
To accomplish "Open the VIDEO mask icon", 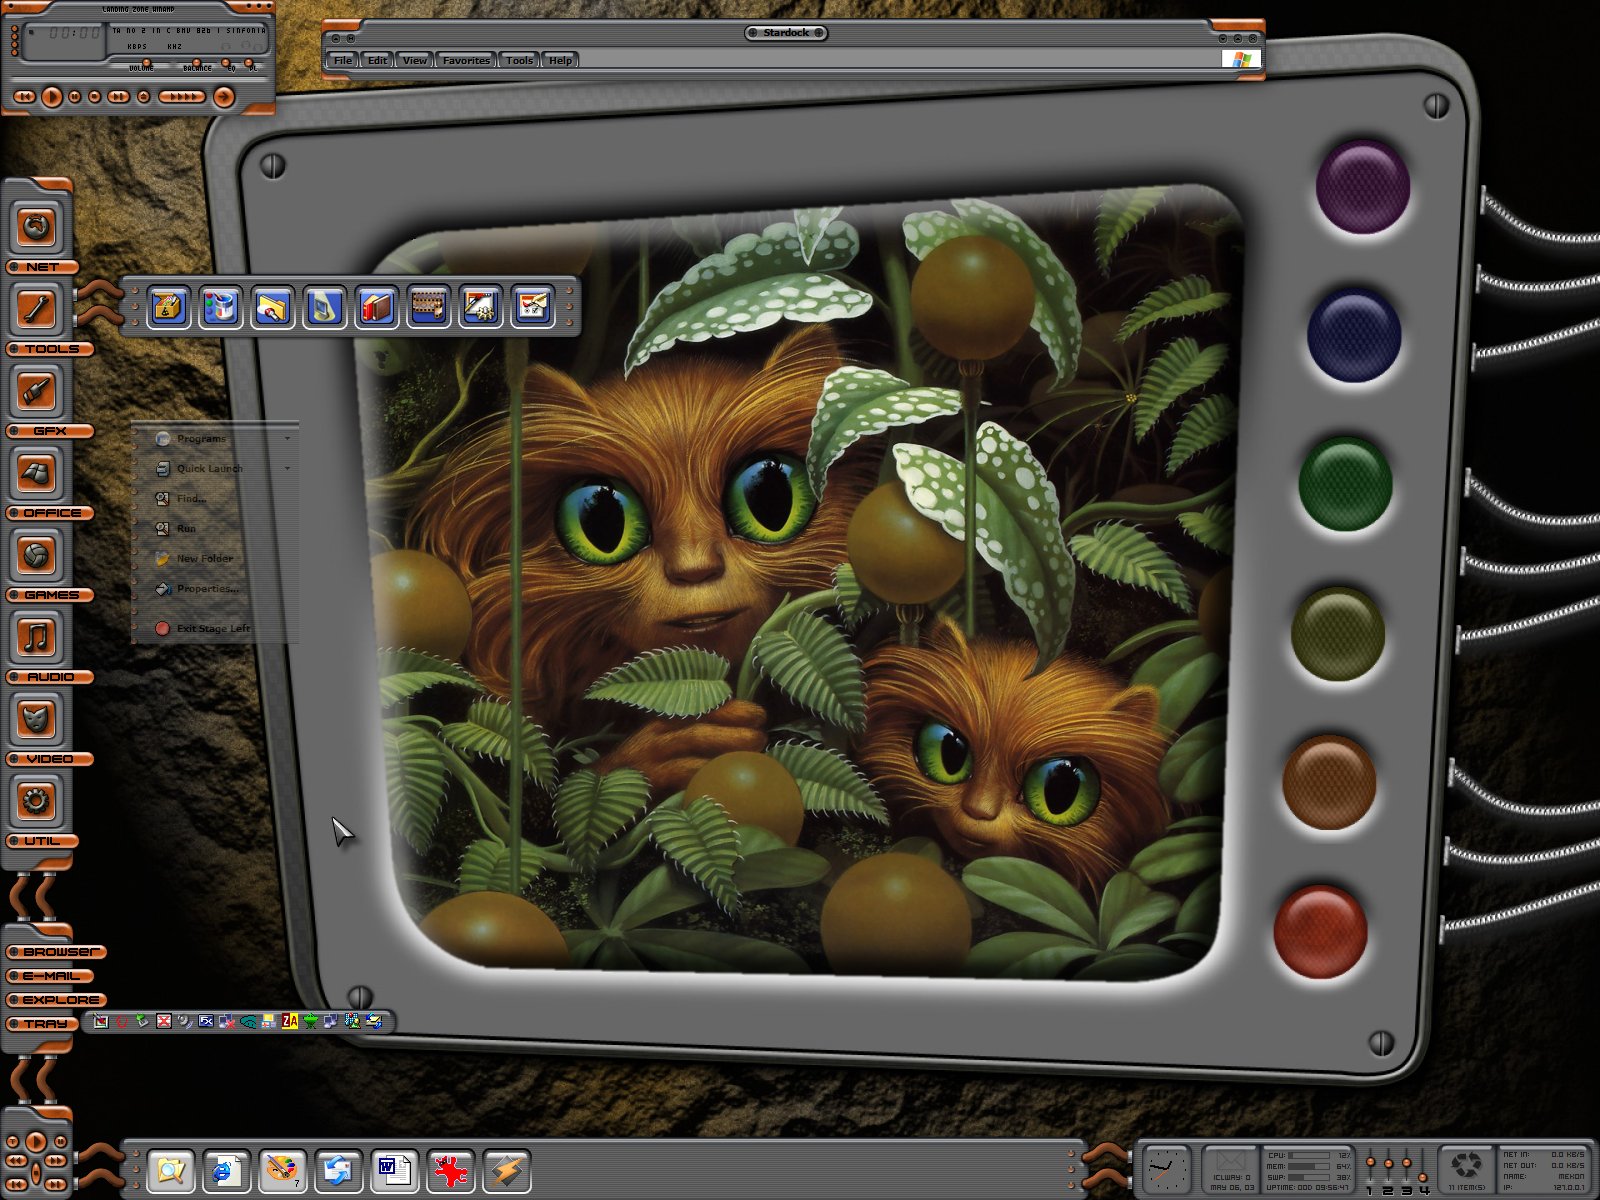I will (37, 718).
